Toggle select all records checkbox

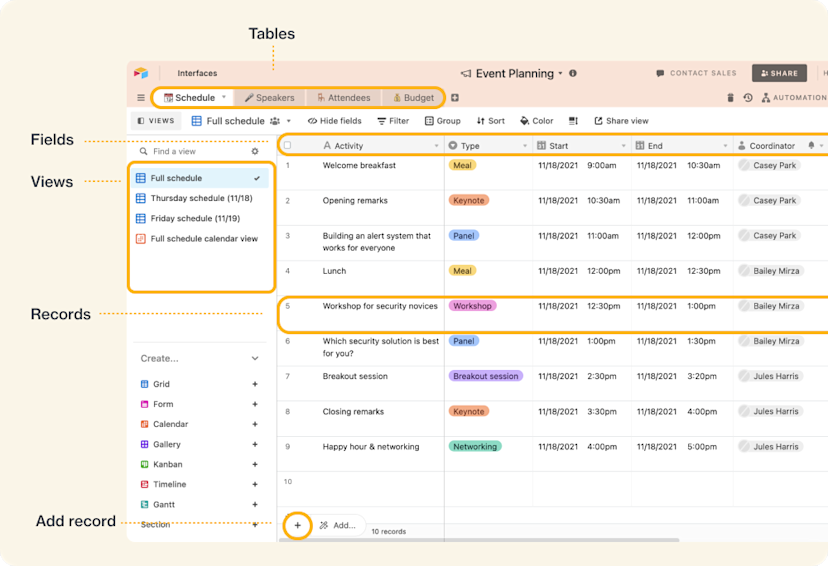(x=287, y=146)
